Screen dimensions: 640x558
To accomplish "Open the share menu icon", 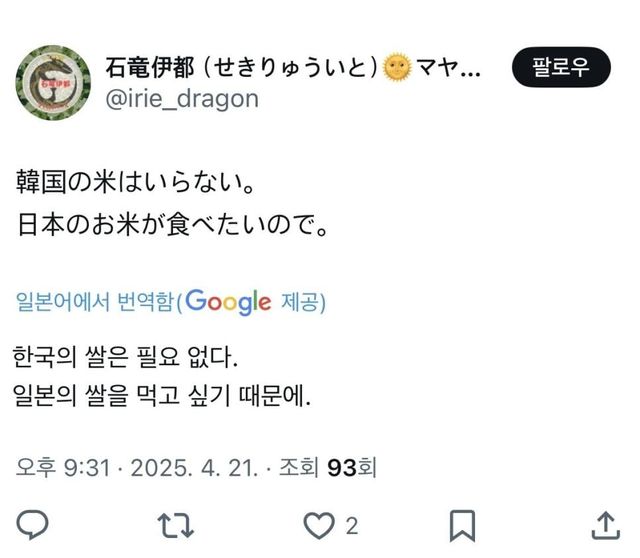I will coord(606,525).
